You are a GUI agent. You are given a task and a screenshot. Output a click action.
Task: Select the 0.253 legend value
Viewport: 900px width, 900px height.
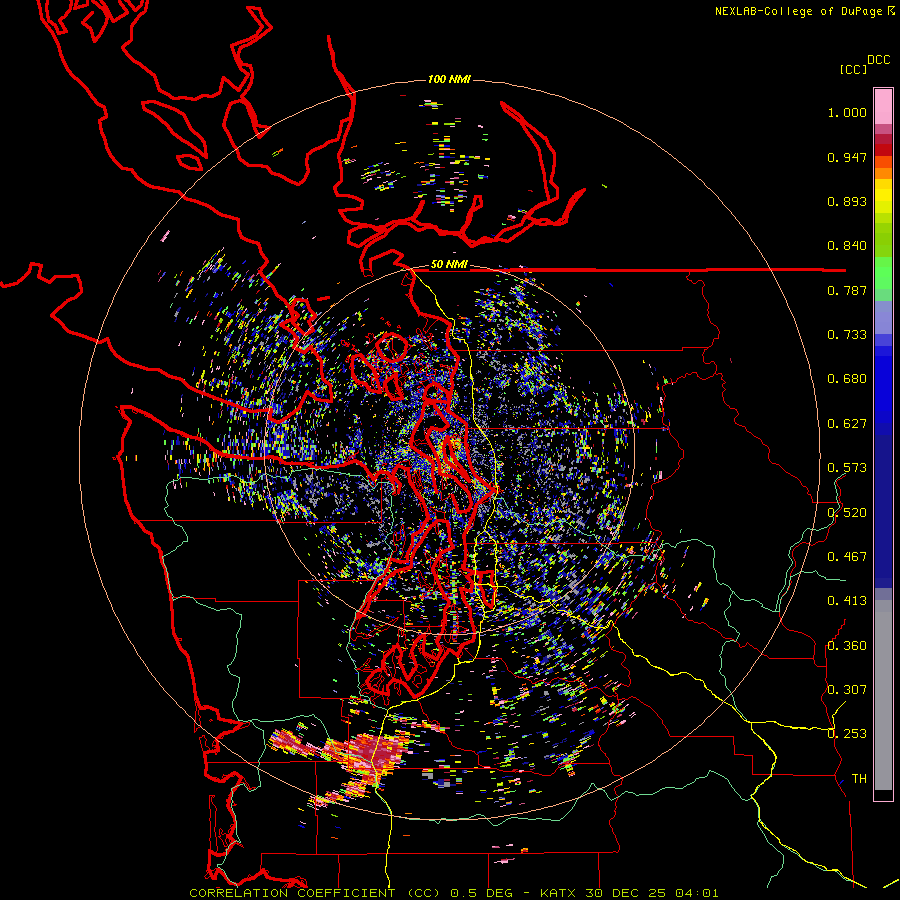point(847,734)
